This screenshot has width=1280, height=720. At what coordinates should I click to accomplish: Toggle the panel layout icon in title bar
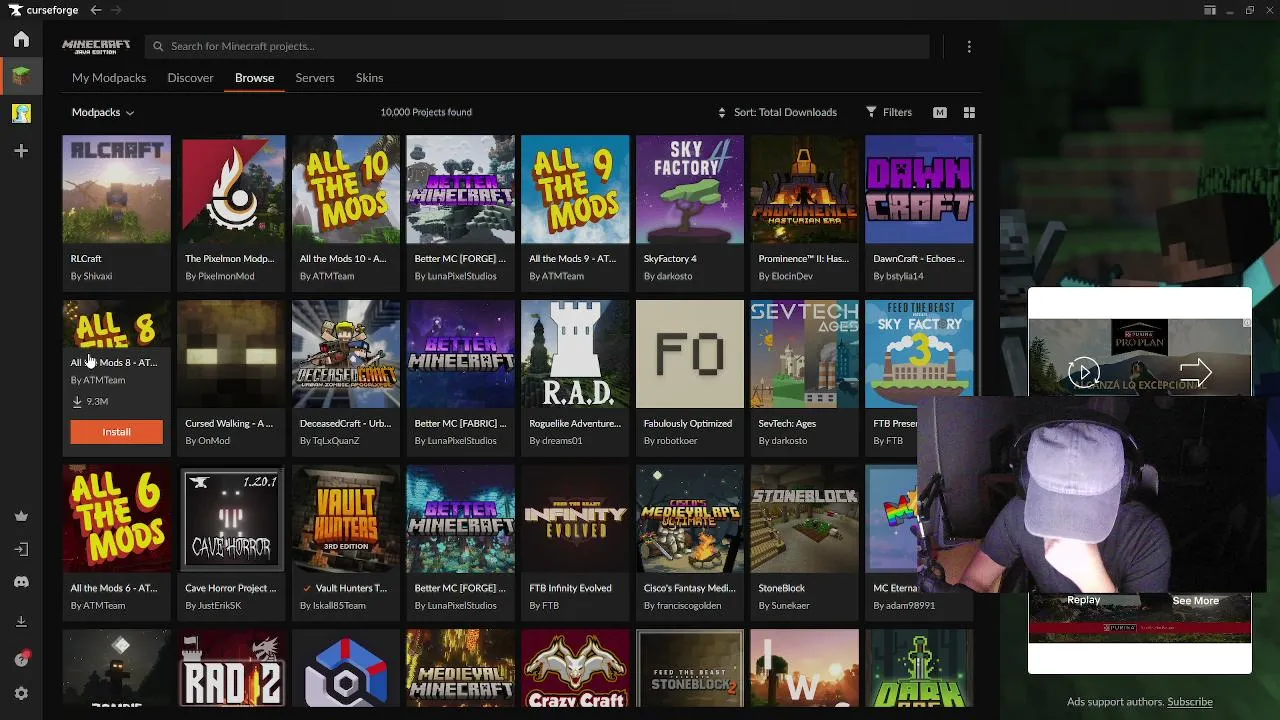pyautogui.click(x=1210, y=10)
